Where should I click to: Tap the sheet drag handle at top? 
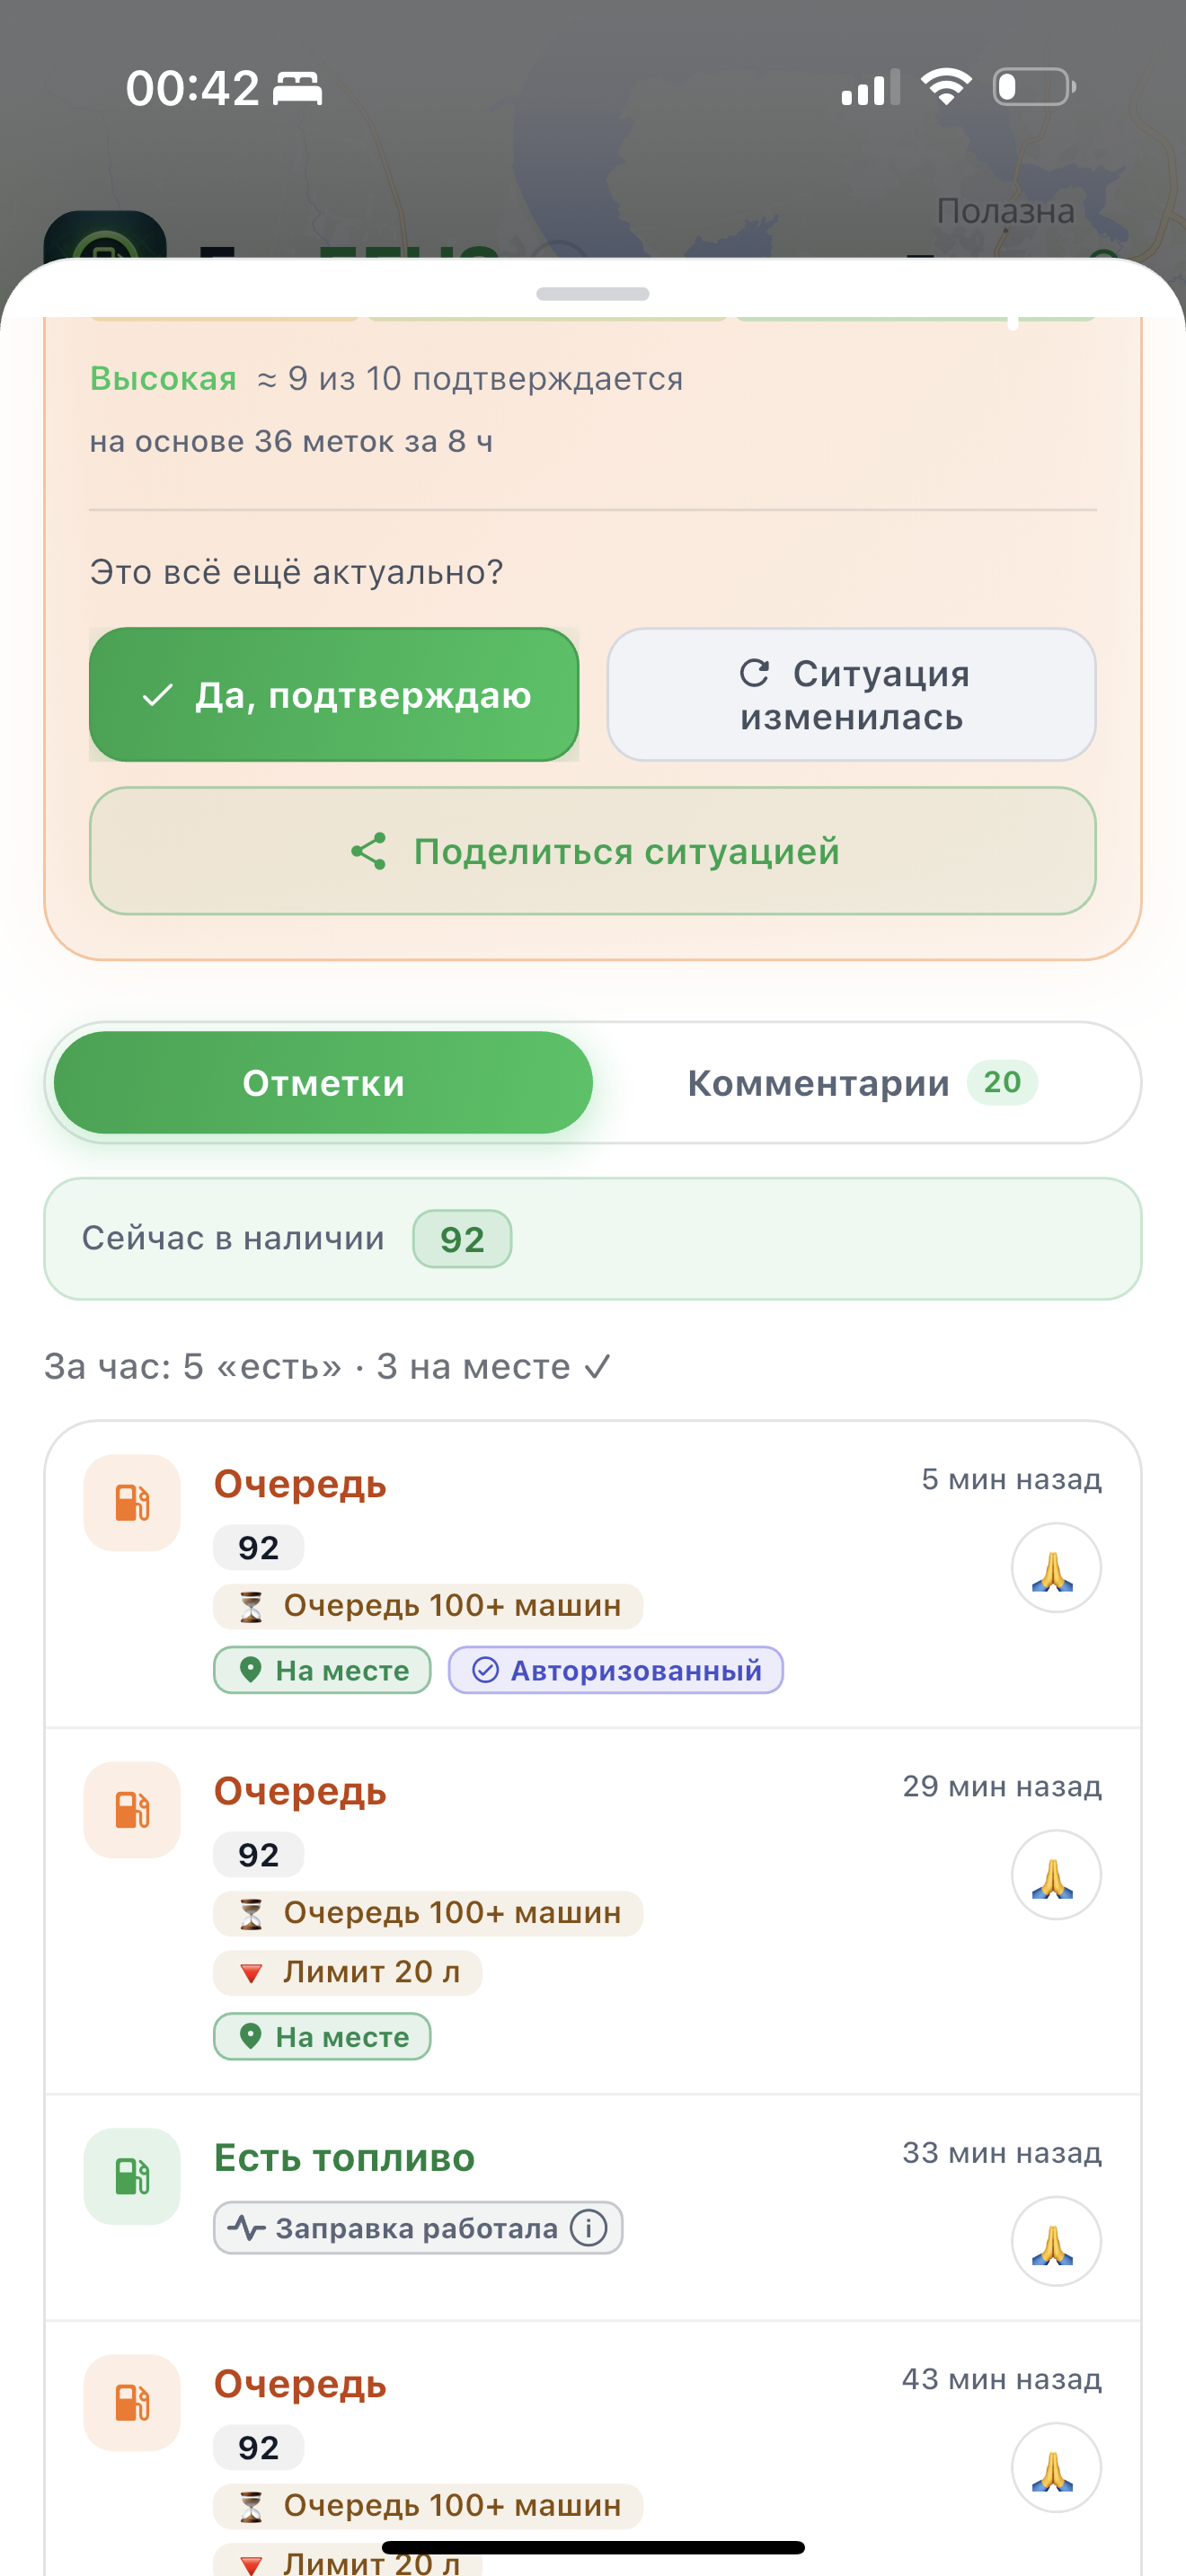click(593, 294)
